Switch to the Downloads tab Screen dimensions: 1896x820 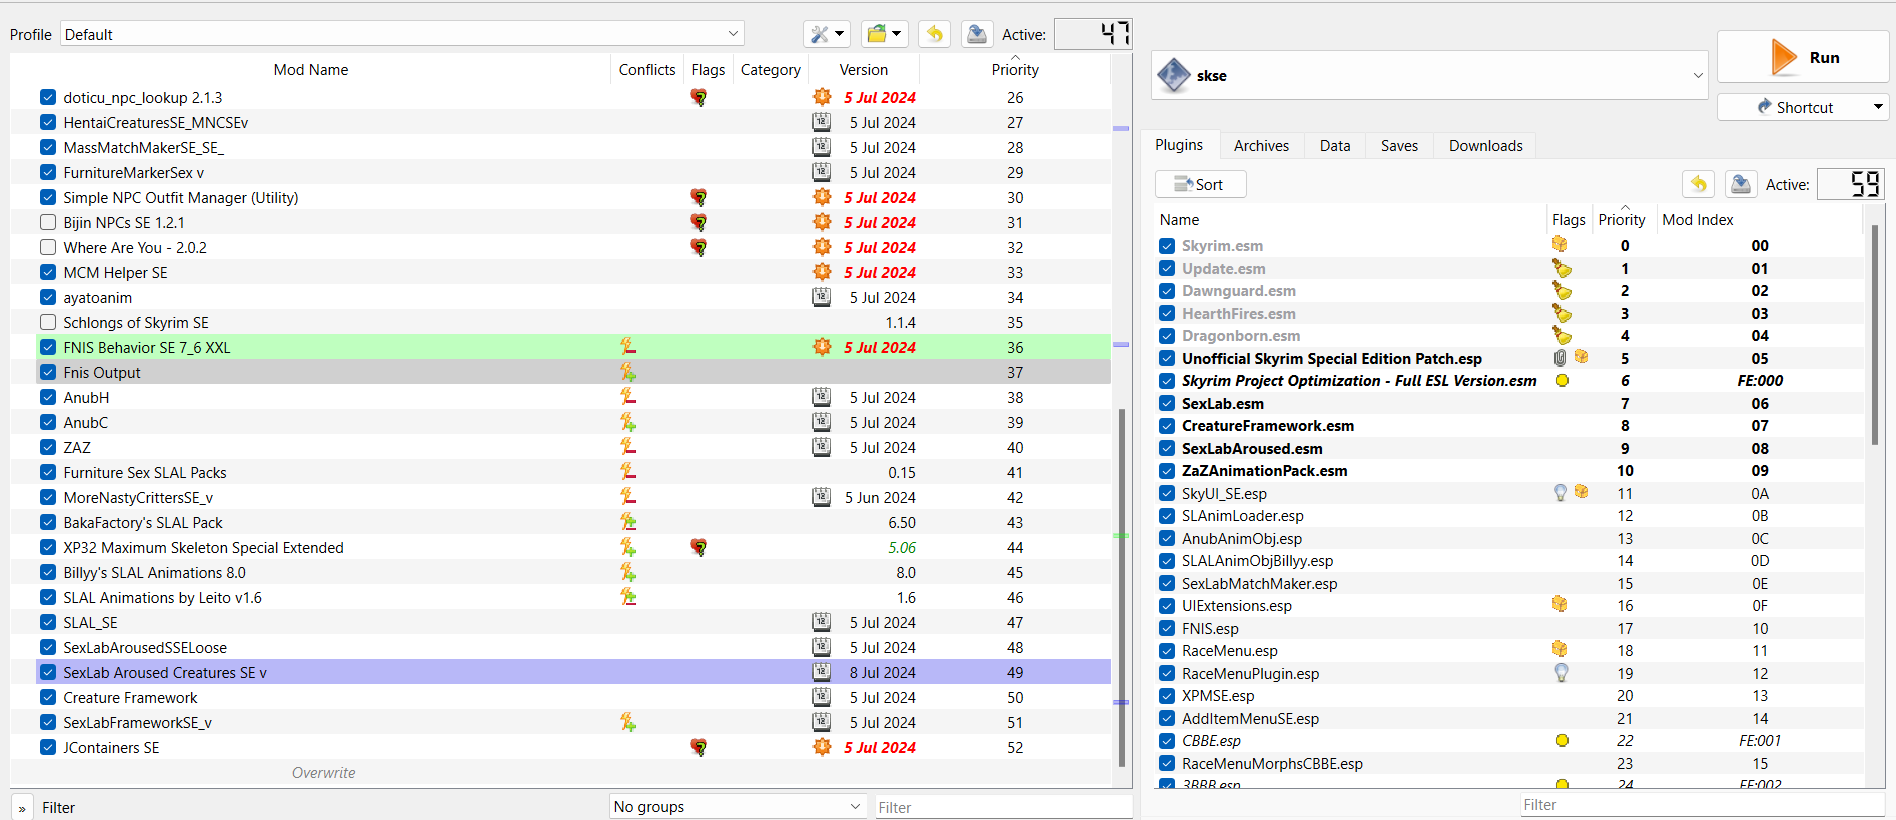(1486, 145)
